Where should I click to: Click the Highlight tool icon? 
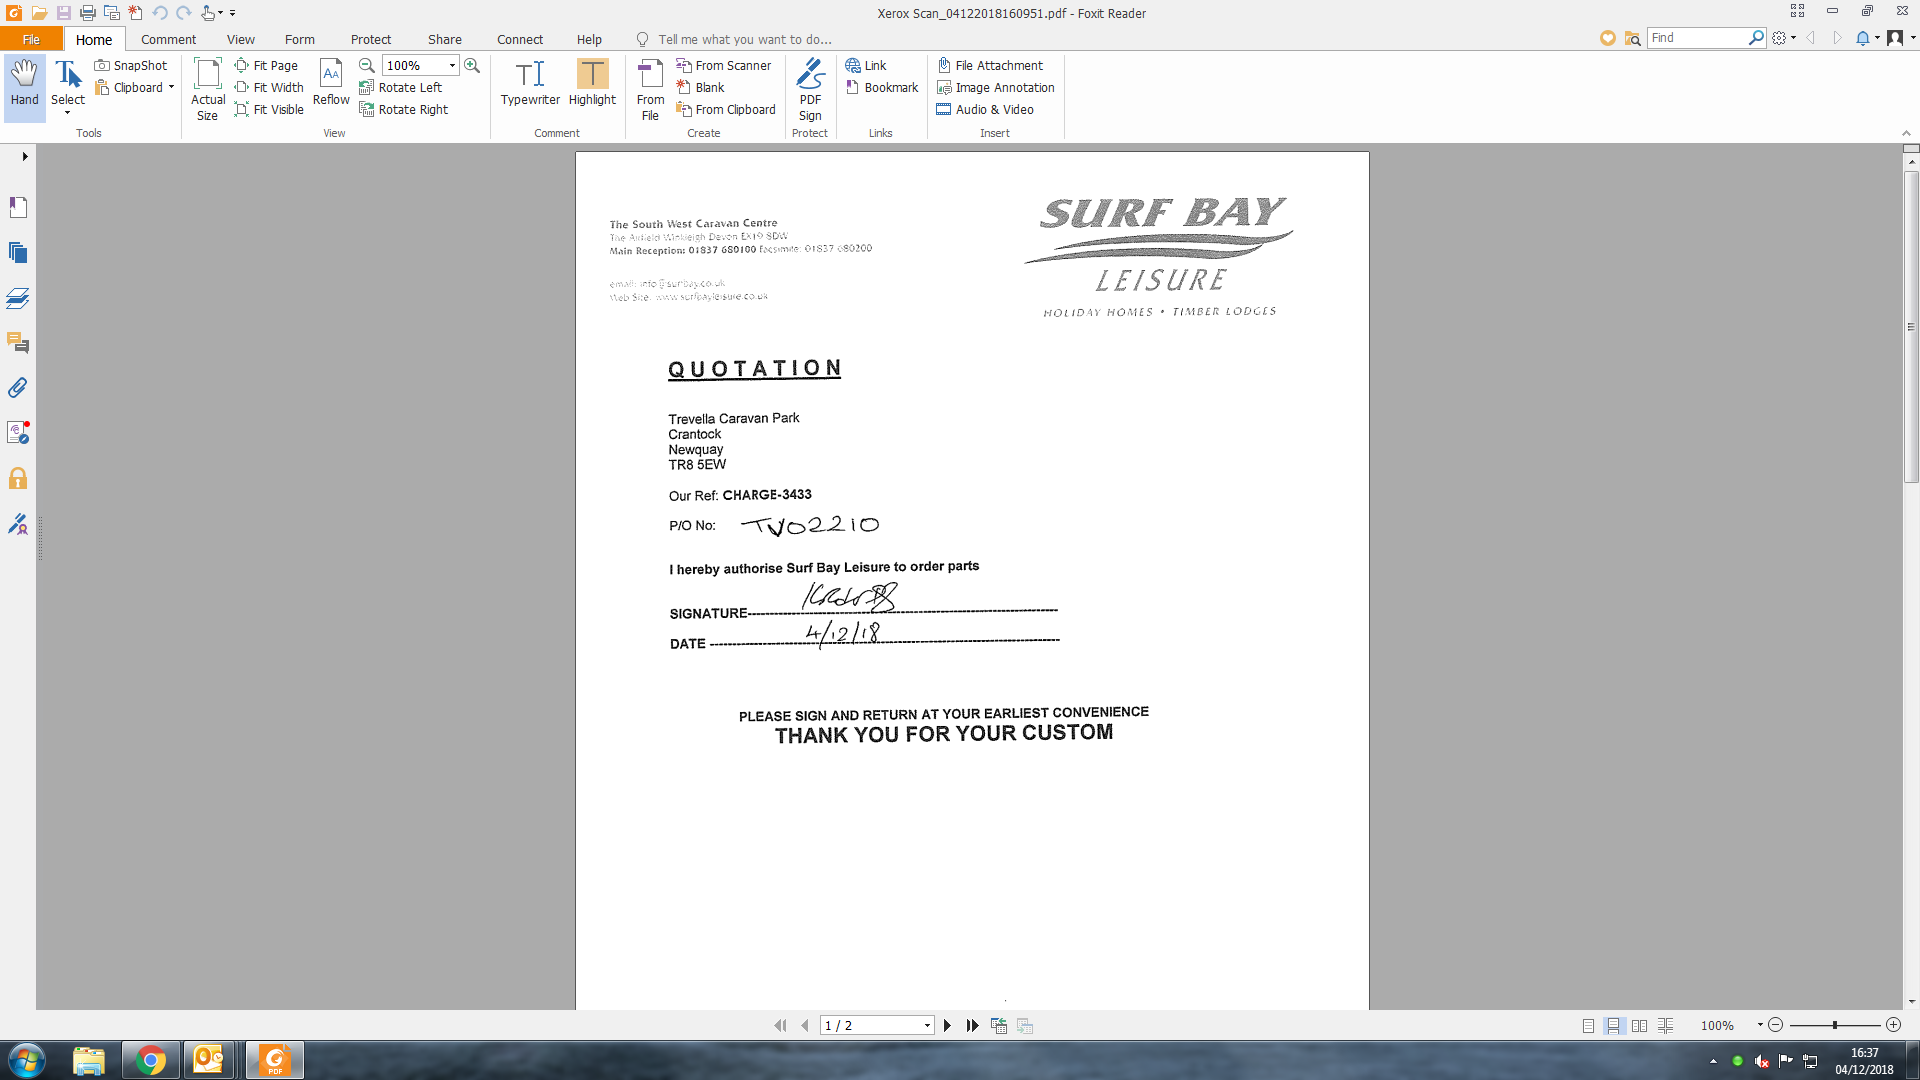click(x=592, y=74)
